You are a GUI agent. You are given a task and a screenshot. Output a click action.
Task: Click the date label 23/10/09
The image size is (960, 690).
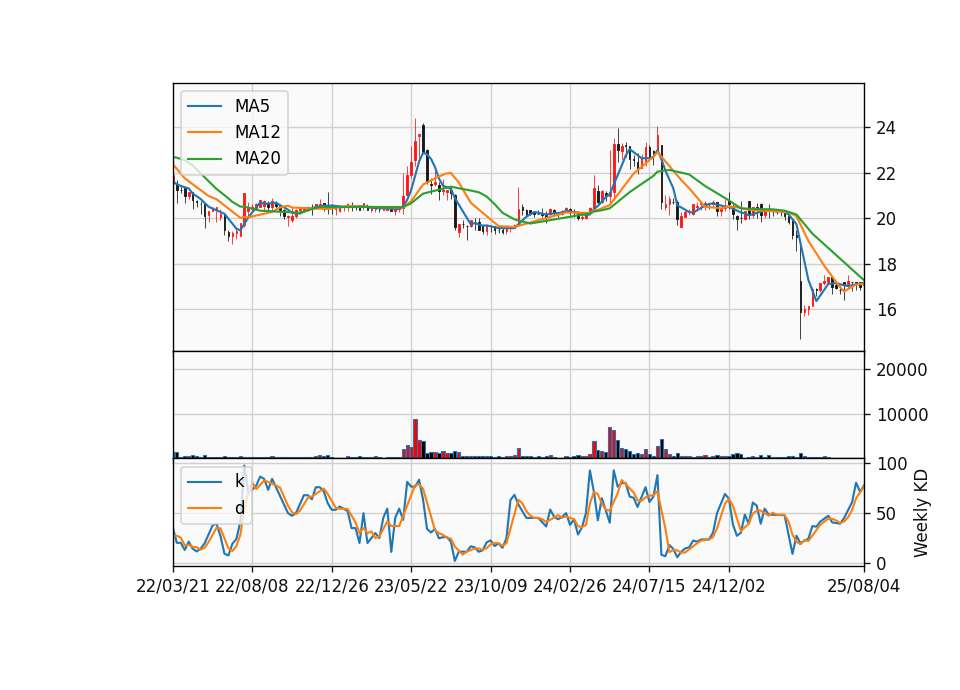point(490,586)
